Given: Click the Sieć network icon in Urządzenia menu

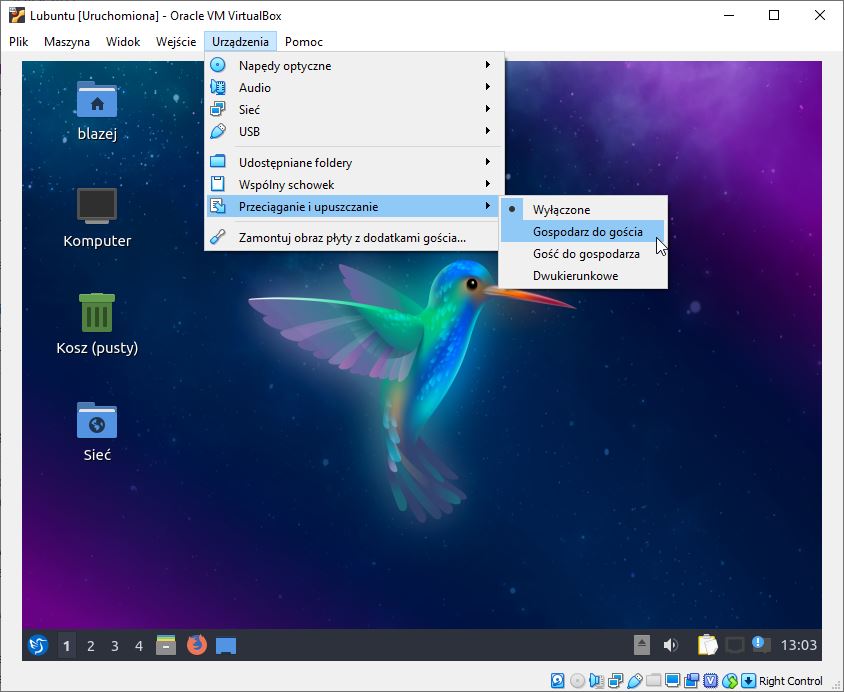Looking at the screenshot, I should click(x=217, y=109).
